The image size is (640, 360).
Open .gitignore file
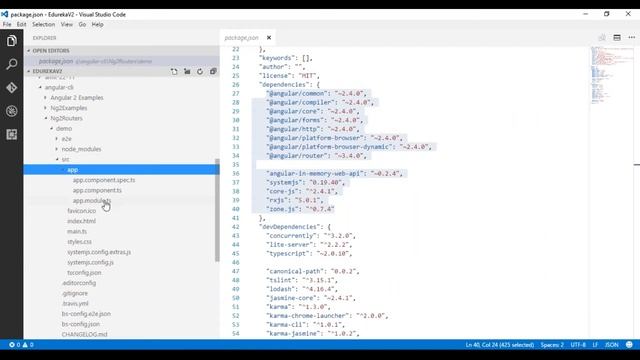(75, 293)
